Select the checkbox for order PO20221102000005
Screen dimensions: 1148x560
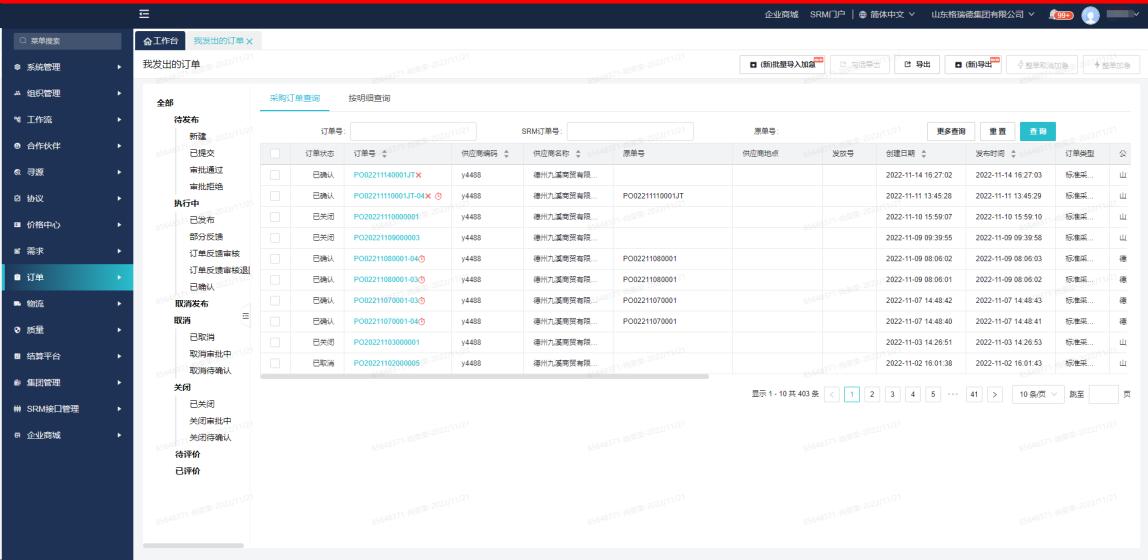pyautogui.click(x=275, y=363)
